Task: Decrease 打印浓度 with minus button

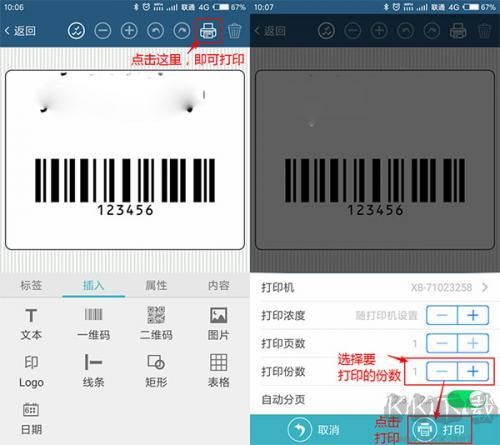Action: point(442,315)
